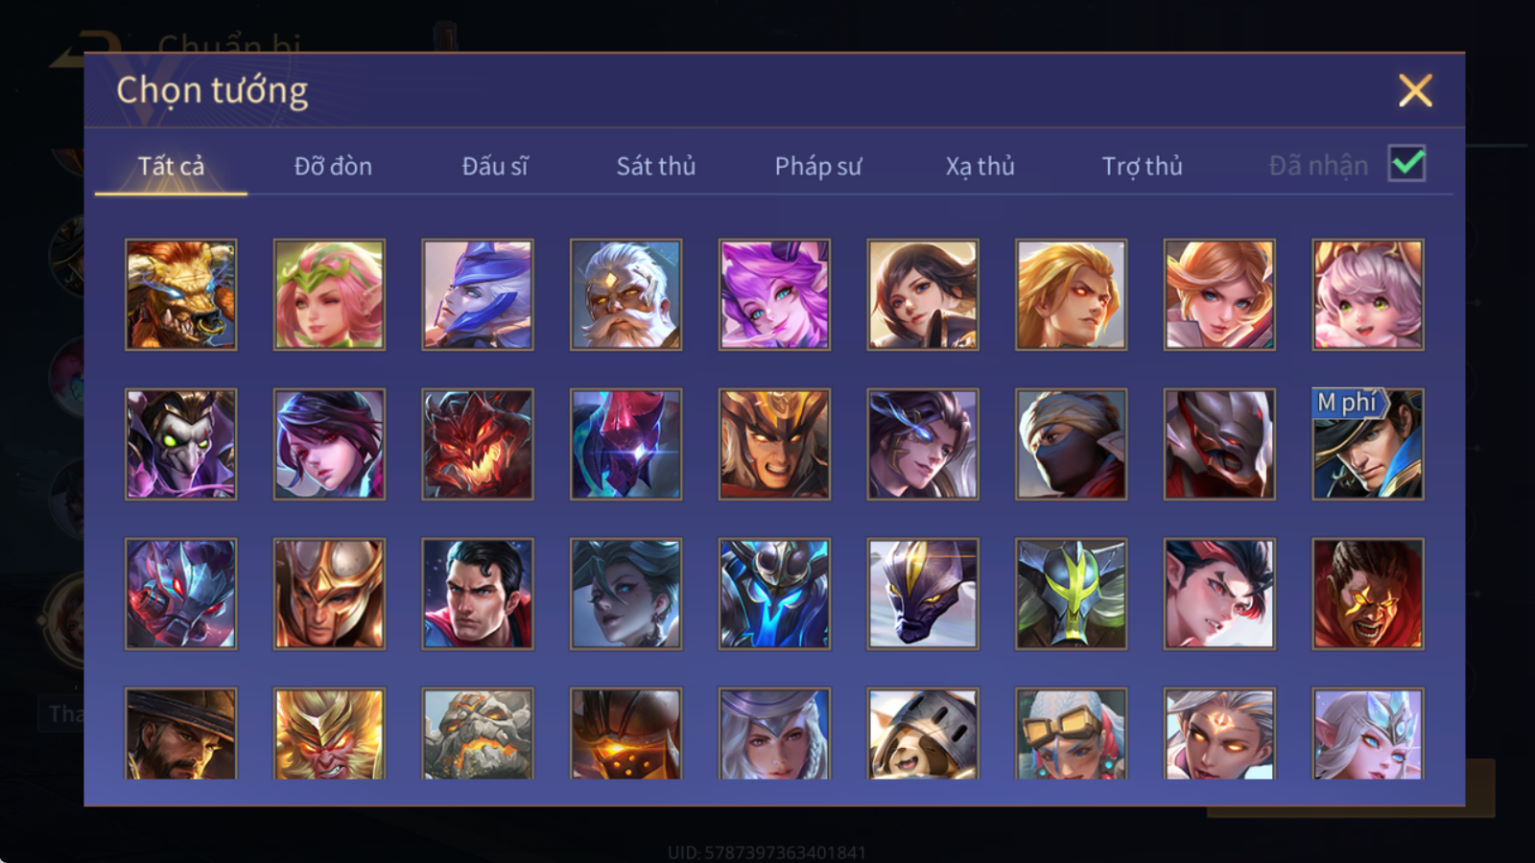Pick the masked ninja hero with headband

click(x=1071, y=444)
